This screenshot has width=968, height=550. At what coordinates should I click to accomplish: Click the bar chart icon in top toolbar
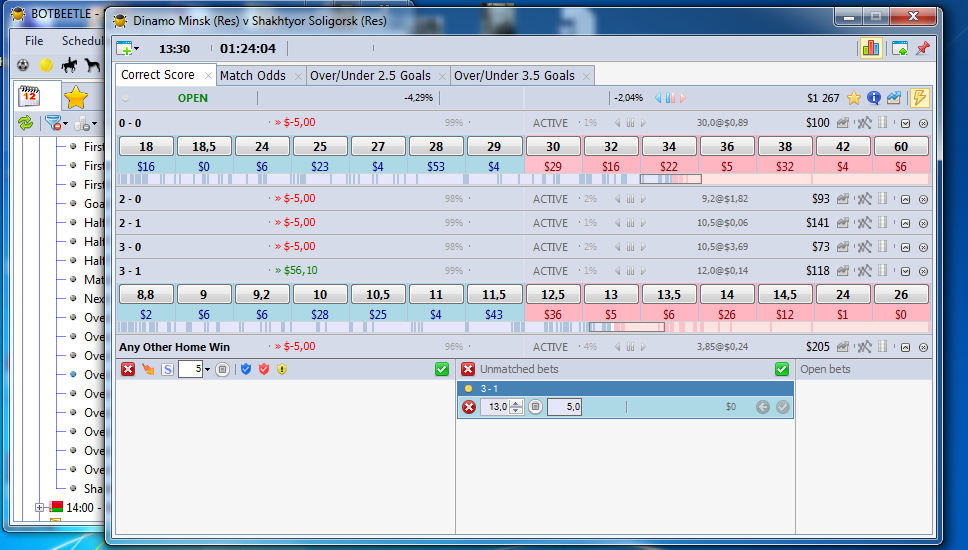[x=871, y=48]
